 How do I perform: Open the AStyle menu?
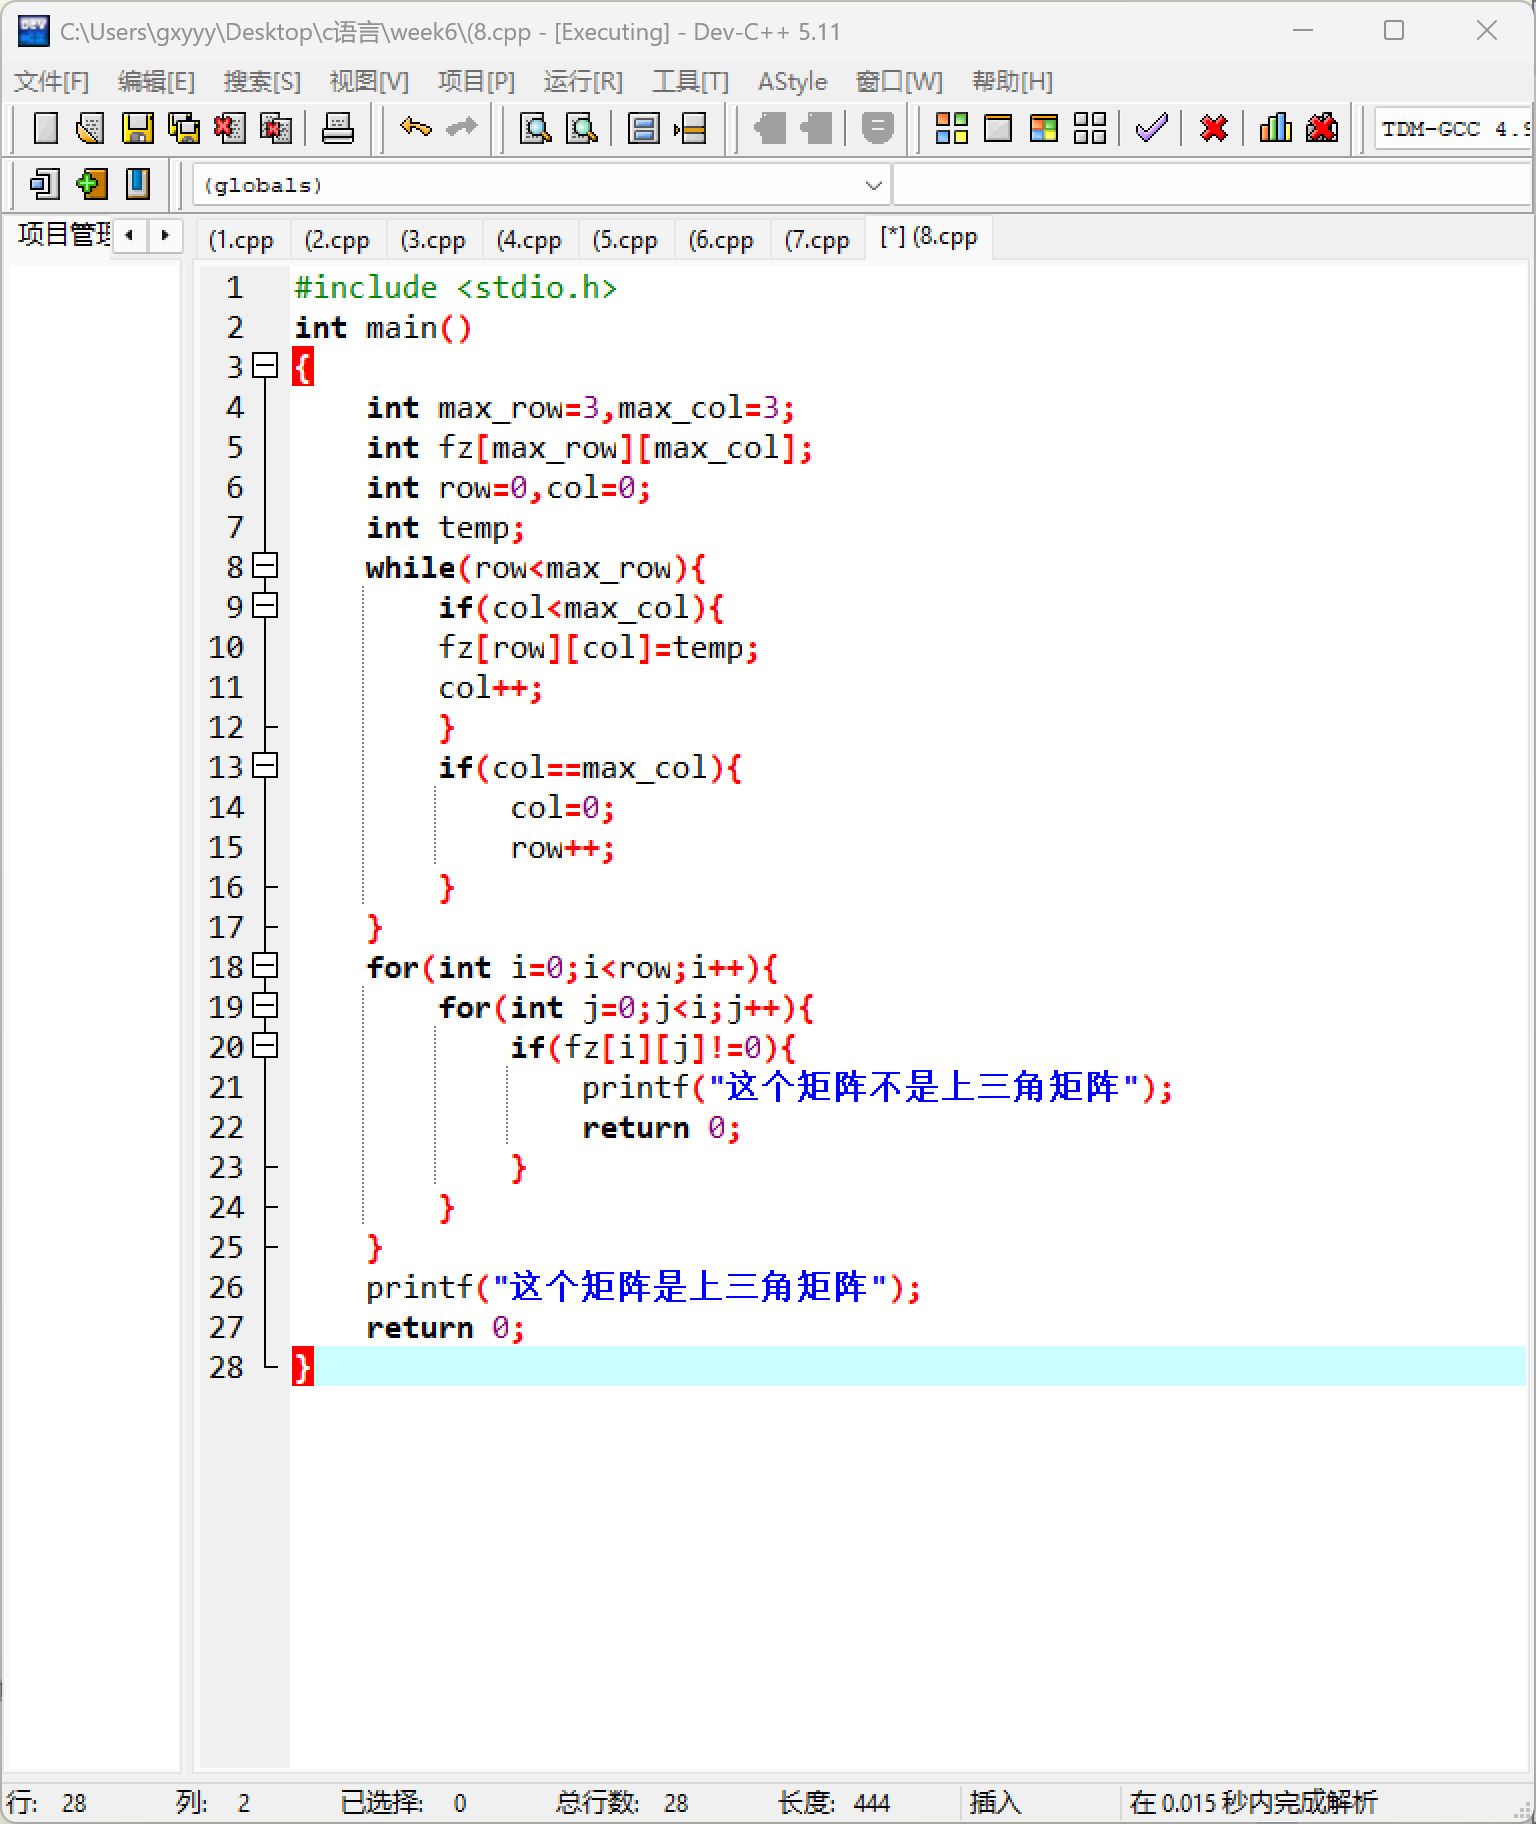click(793, 81)
